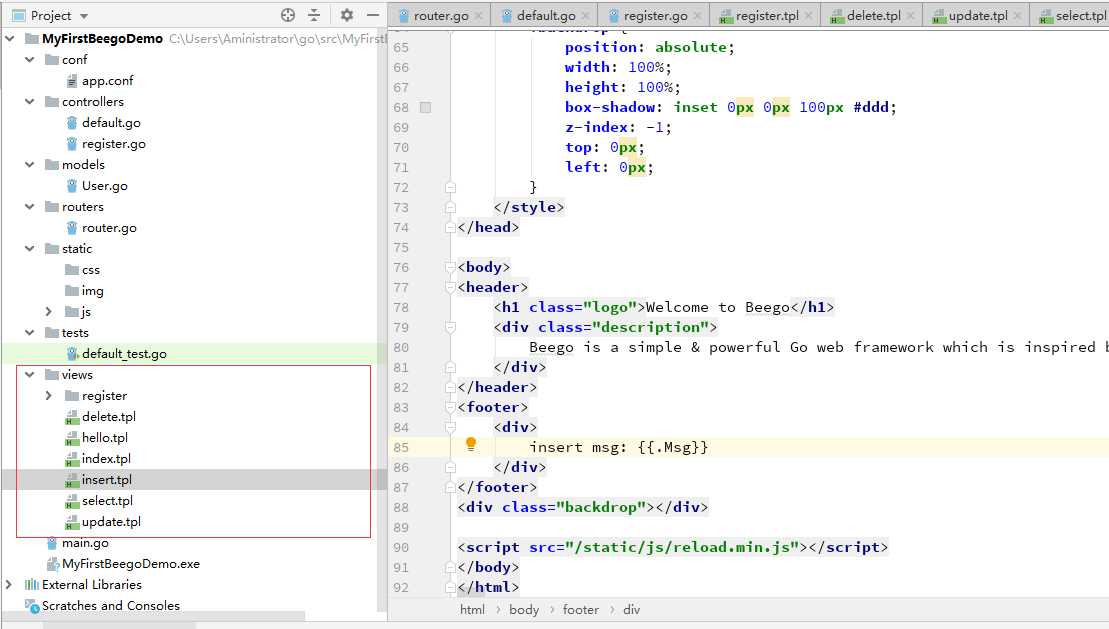The image size is (1109, 629).
Task: Click the footer breadcrumb
Action: pyautogui.click(x=581, y=609)
